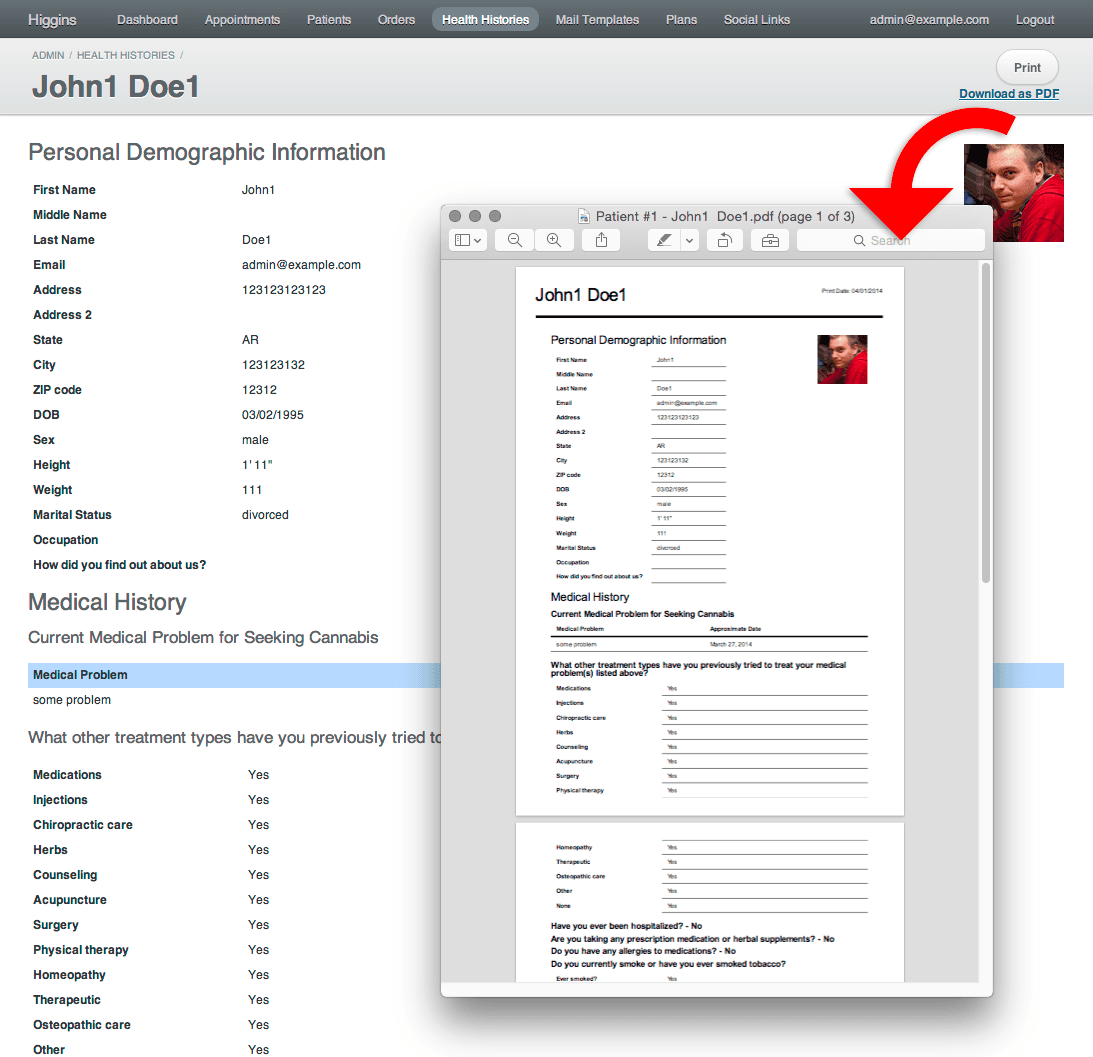Click the Address value 123123123123
The height and width of the screenshot is (1057, 1093).
[x=284, y=290]
